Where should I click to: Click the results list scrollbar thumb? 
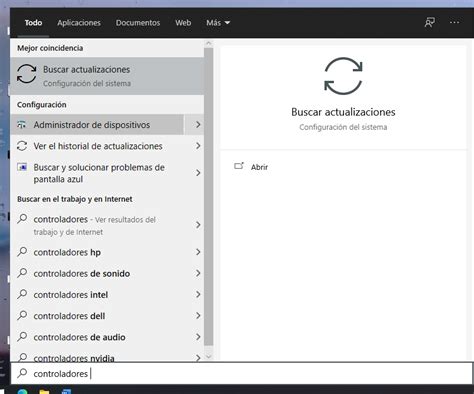(x=209, y=197)
